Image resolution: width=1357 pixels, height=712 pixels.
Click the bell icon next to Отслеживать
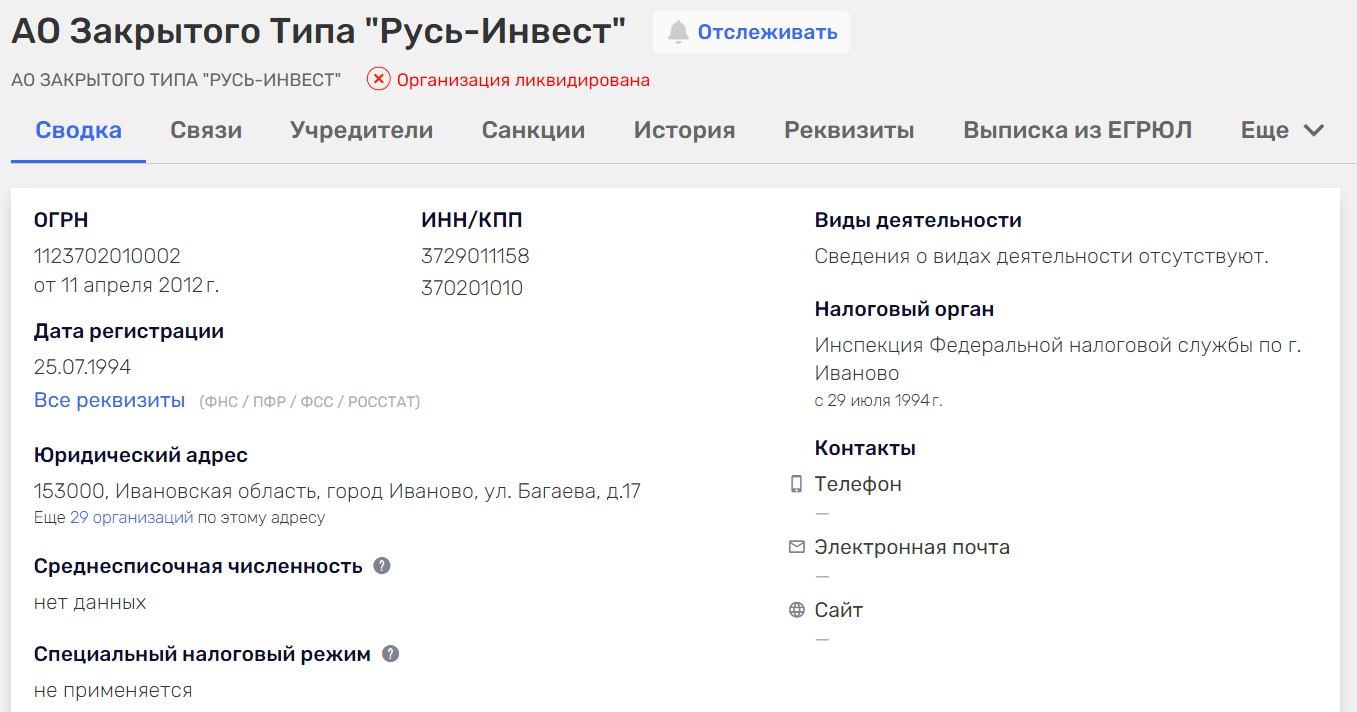pyautogui.click(x=678, y=32)
